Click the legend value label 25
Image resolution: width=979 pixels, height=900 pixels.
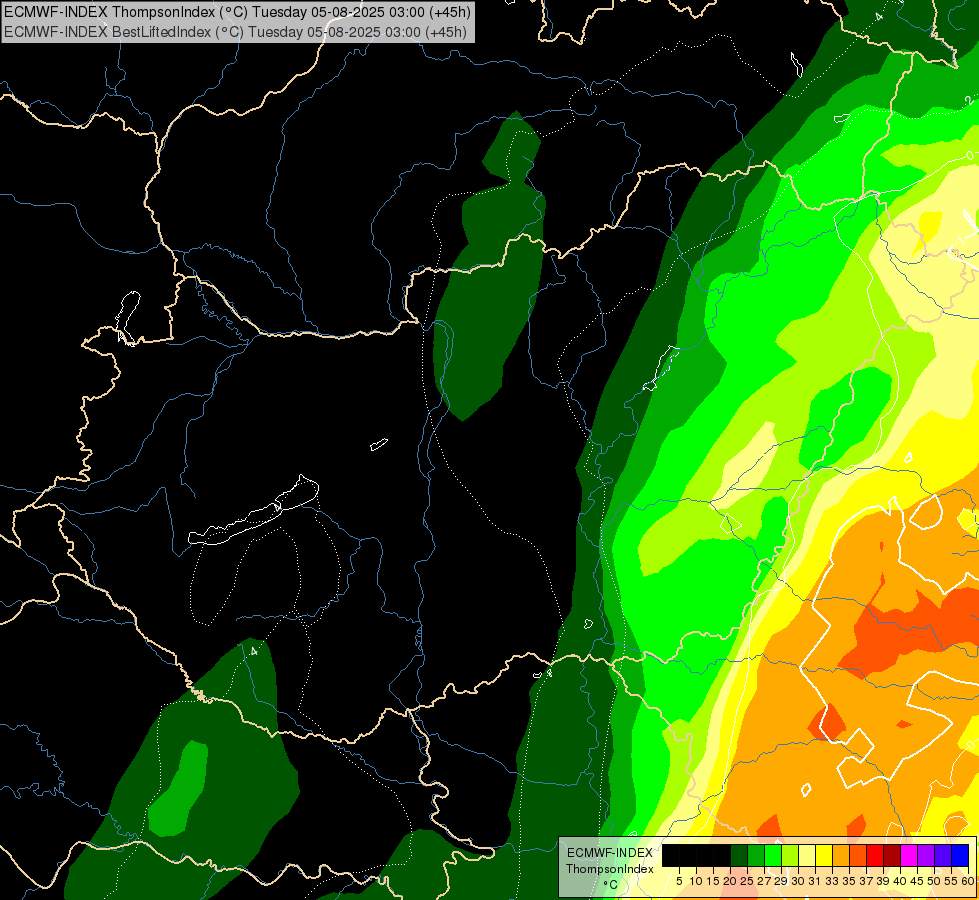pyautogui.click(x=747, y=881)
